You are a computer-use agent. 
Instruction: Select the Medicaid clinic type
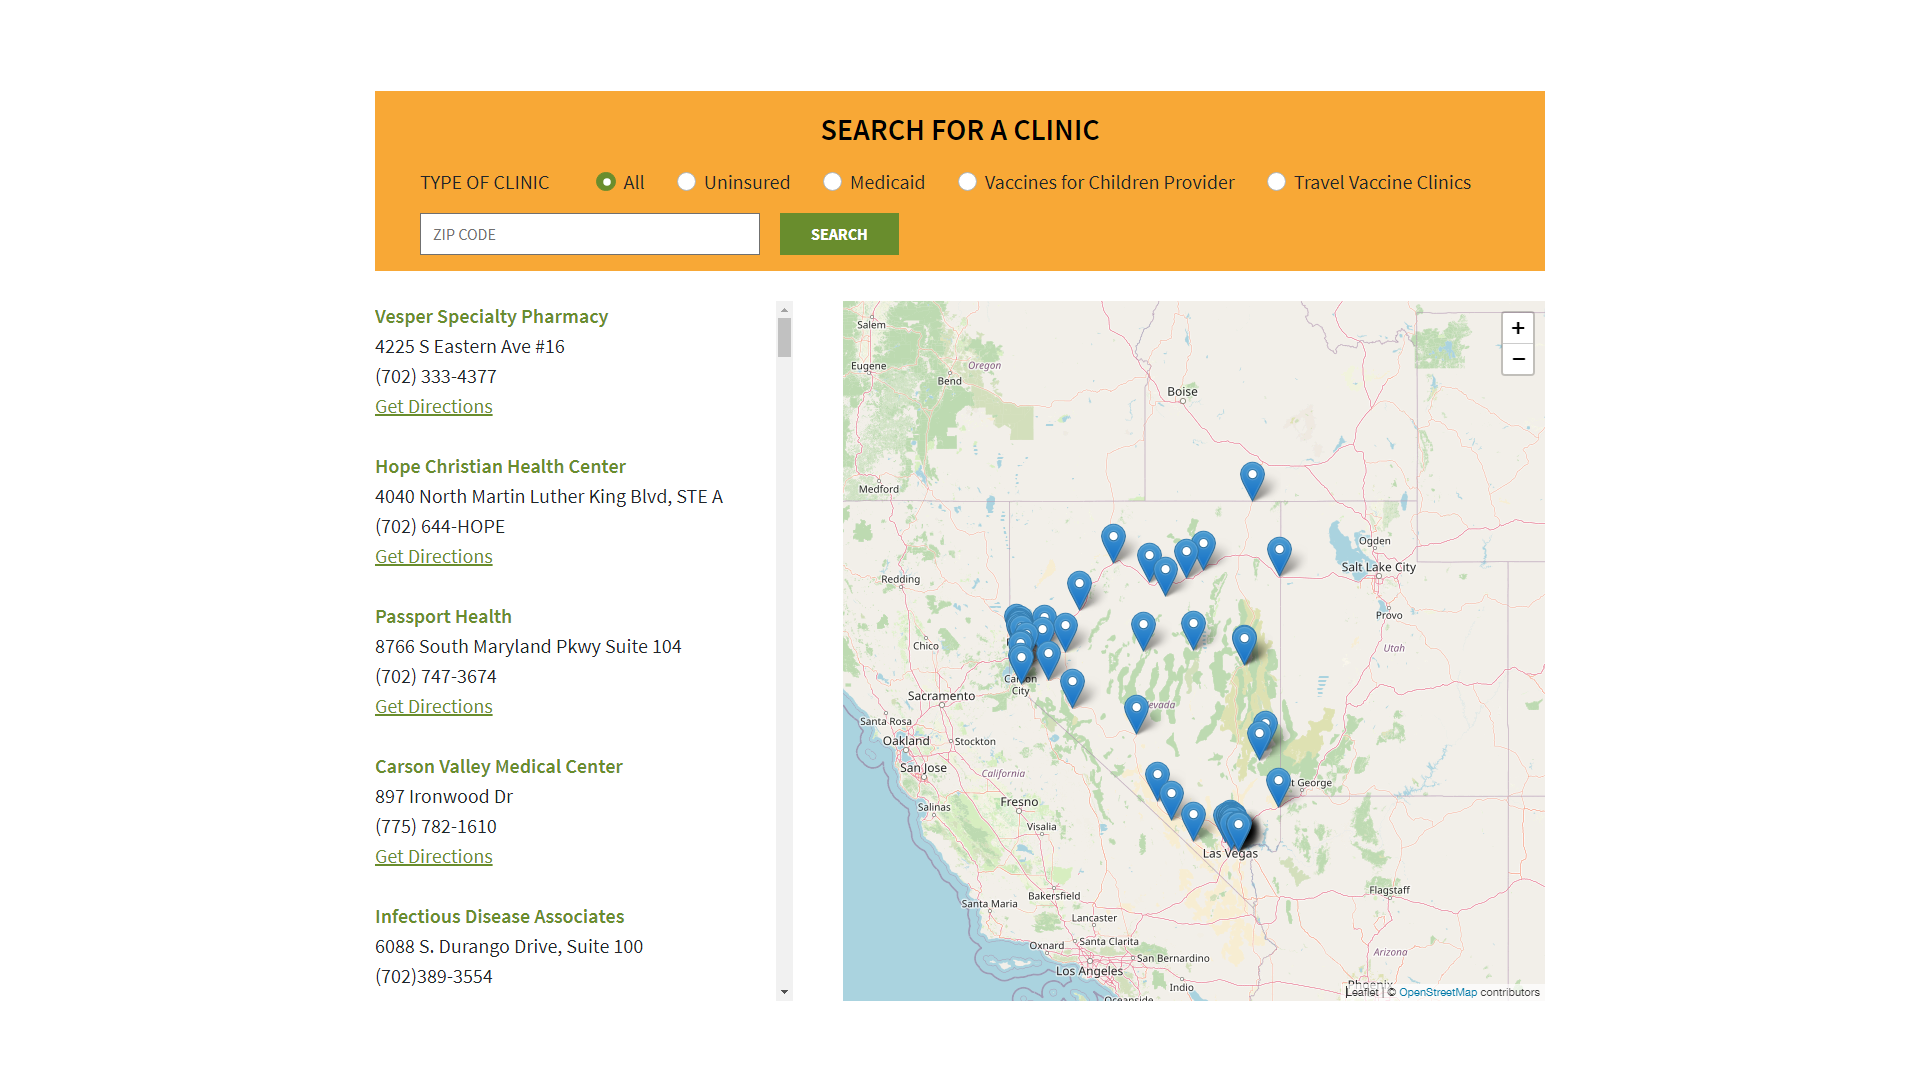pyautogui.click(x=832, y=182)
